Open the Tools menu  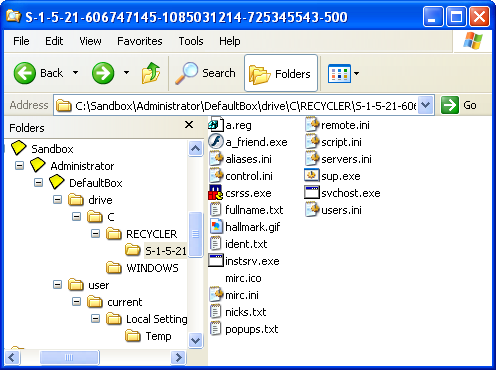point(191,41)
